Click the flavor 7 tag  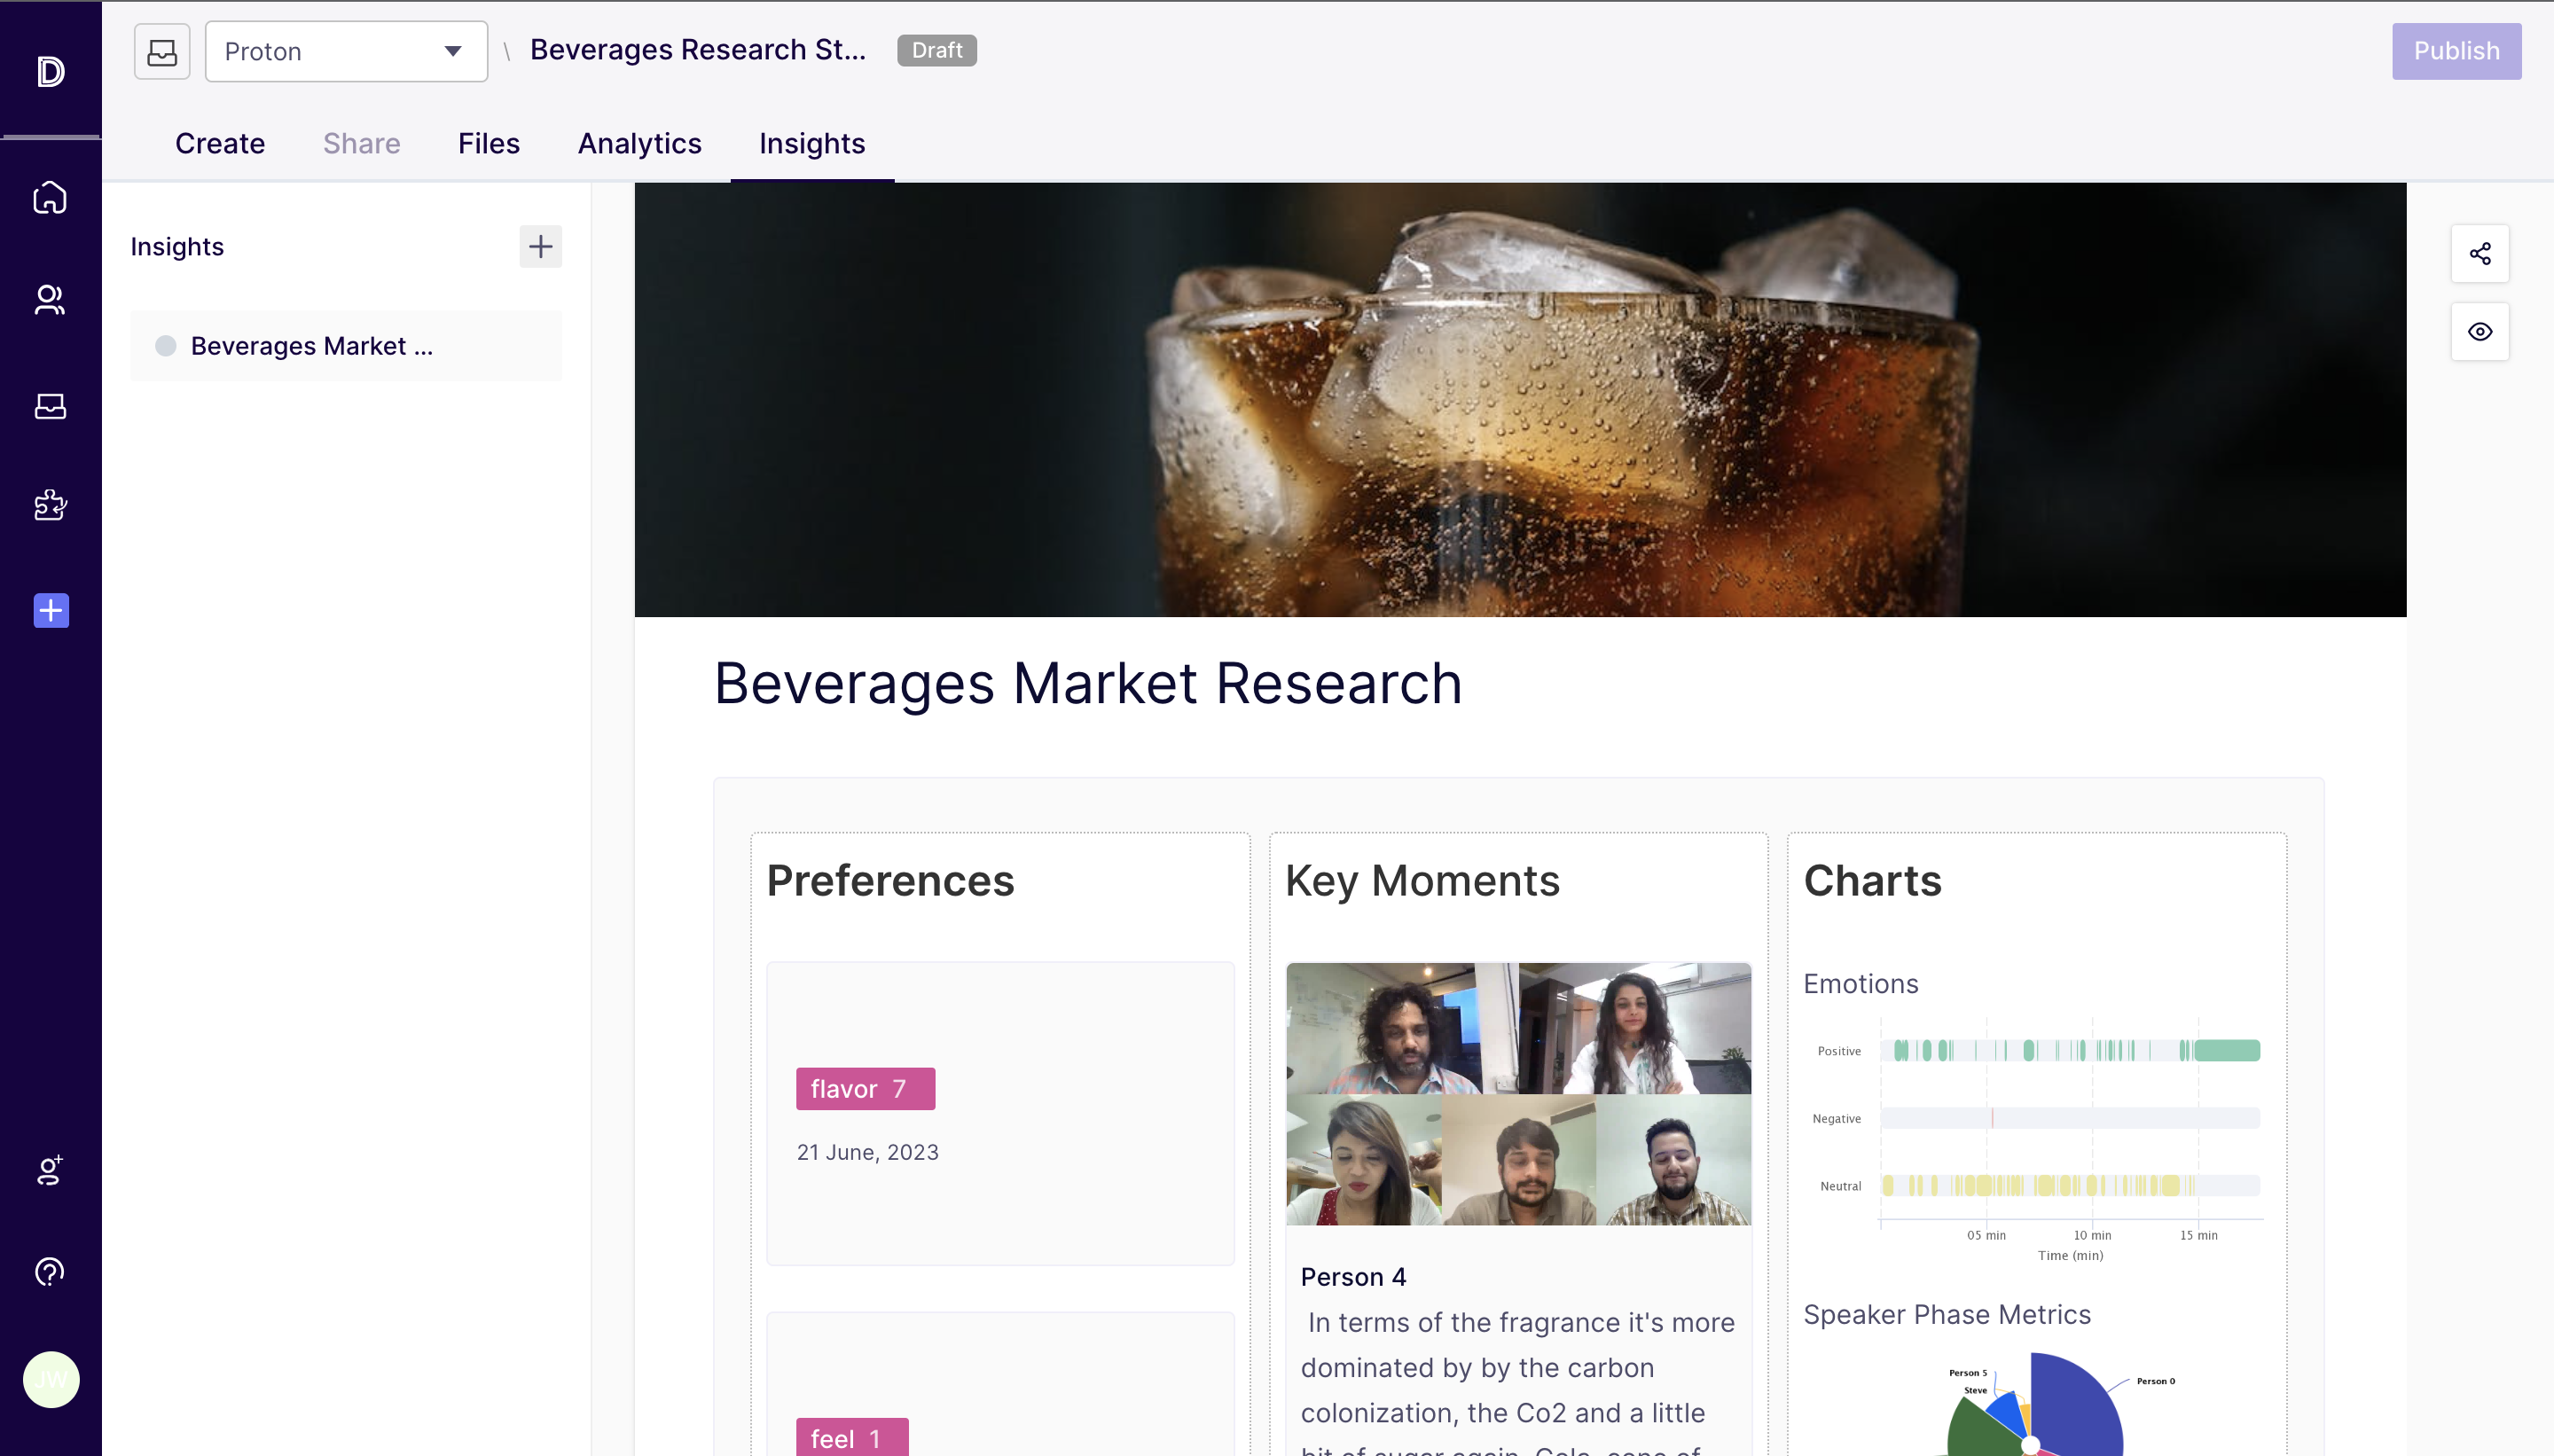click(x=865, y=1089)
